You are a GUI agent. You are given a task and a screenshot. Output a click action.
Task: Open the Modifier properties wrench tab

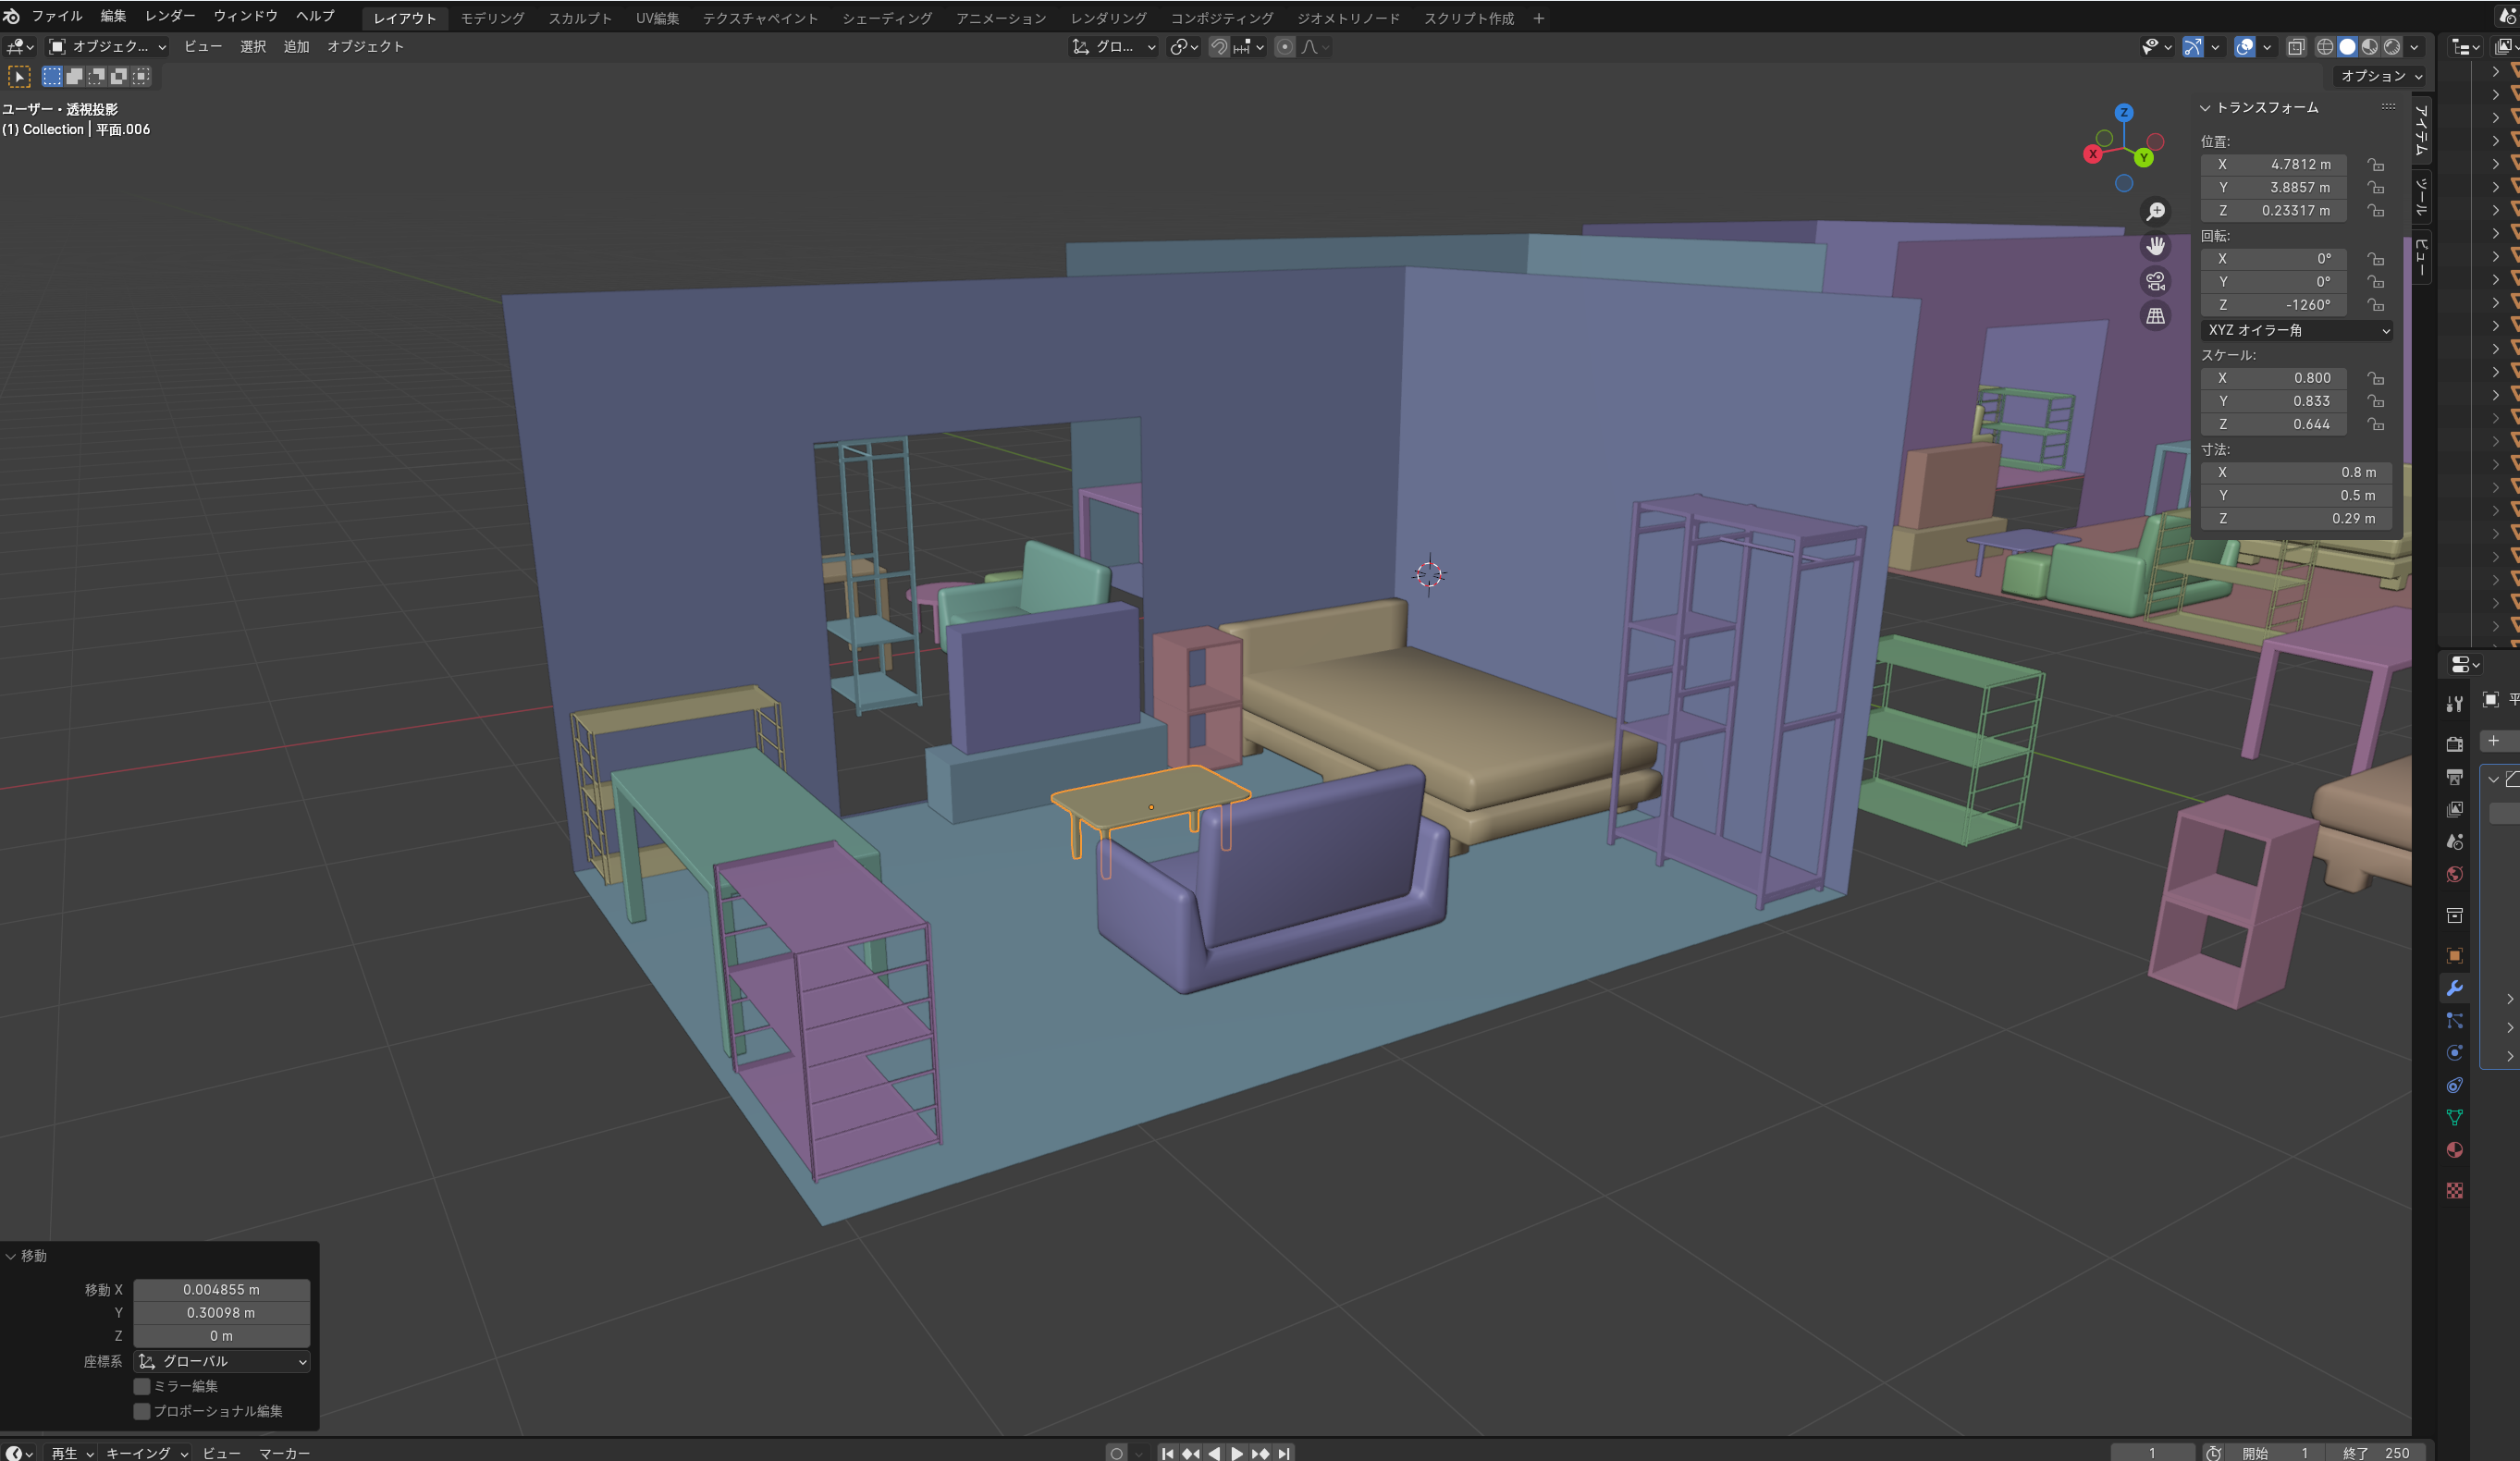click(2454, 988)
